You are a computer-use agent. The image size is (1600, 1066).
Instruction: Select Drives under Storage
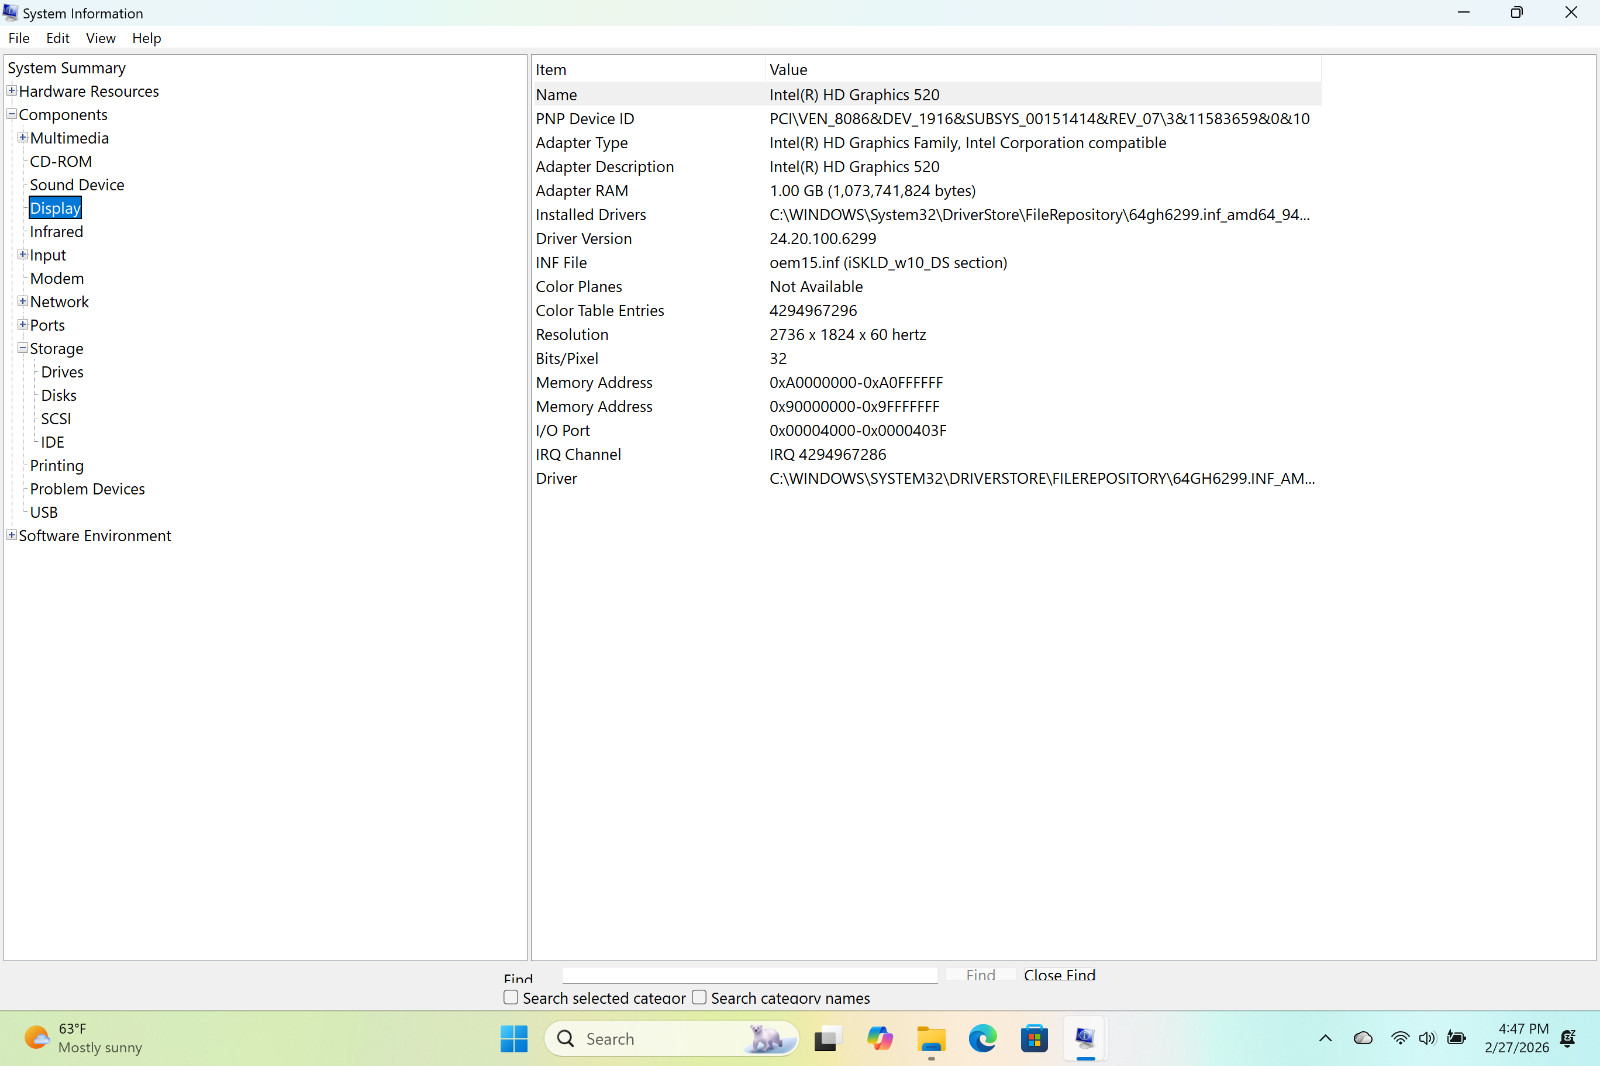(x=62, y=372)
